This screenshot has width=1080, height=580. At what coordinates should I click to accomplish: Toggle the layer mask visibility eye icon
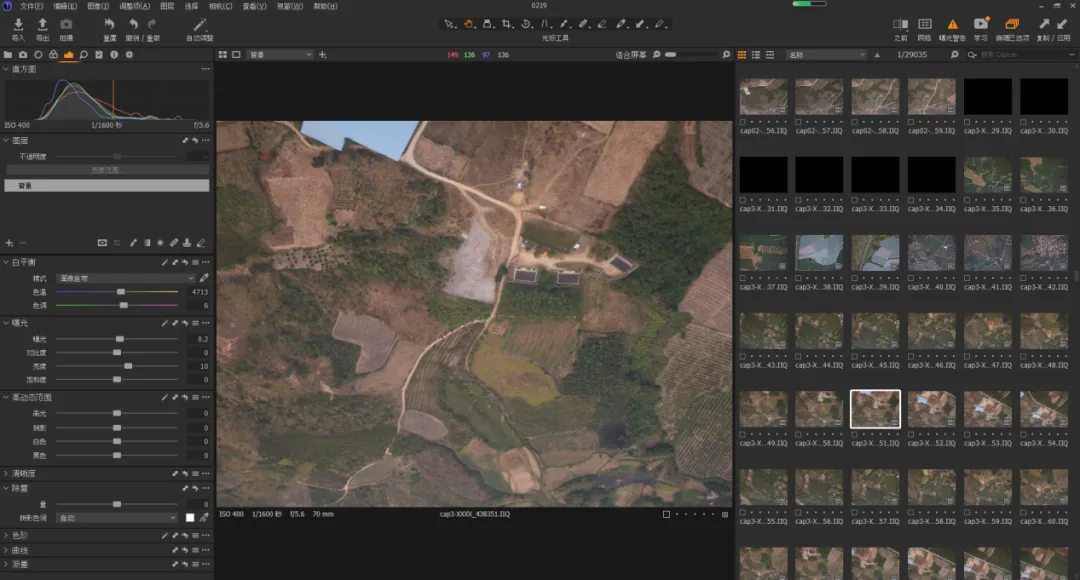(x=102, y=242)
